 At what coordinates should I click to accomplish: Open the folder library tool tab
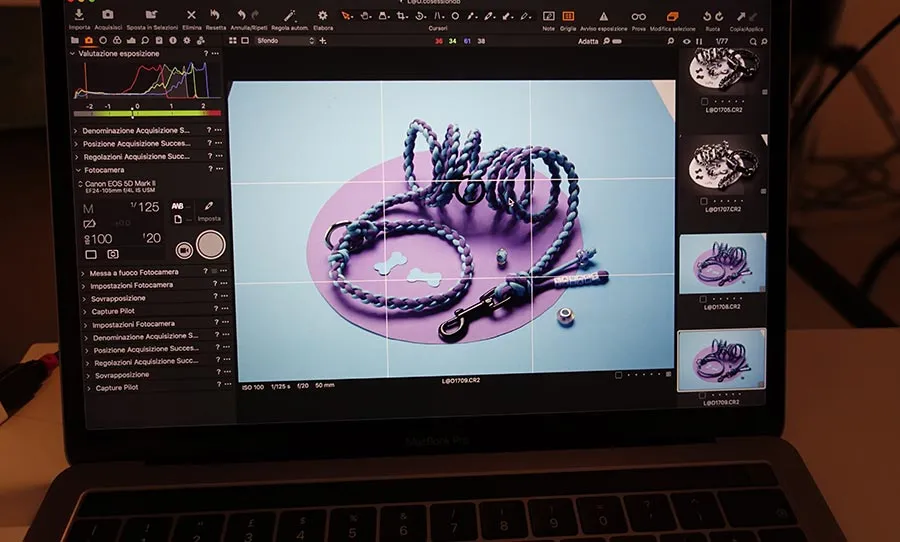tap(75, 41)
